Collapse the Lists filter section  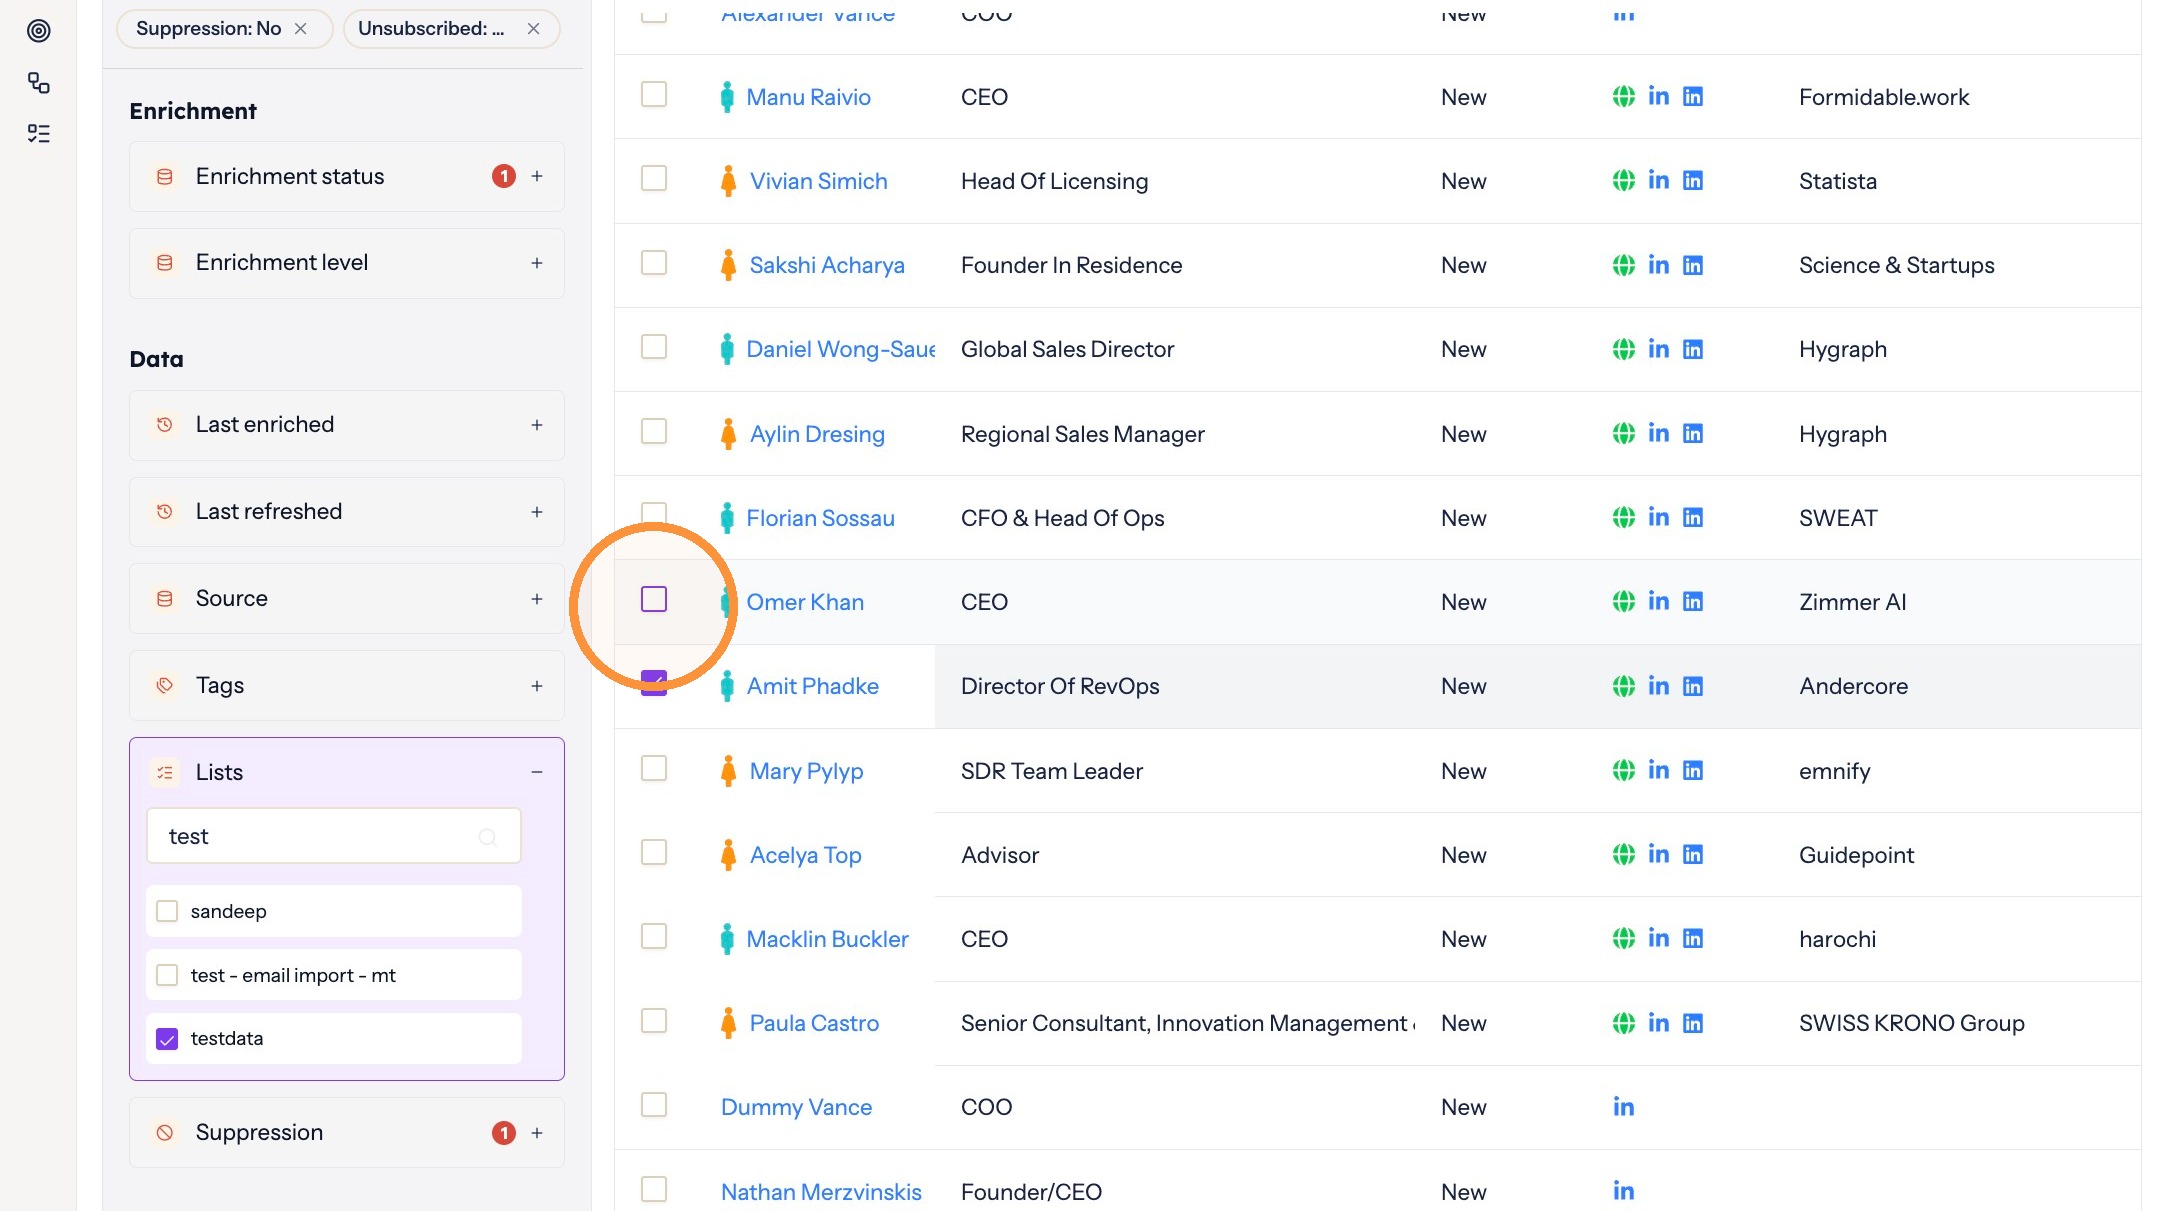pos(537,772)
